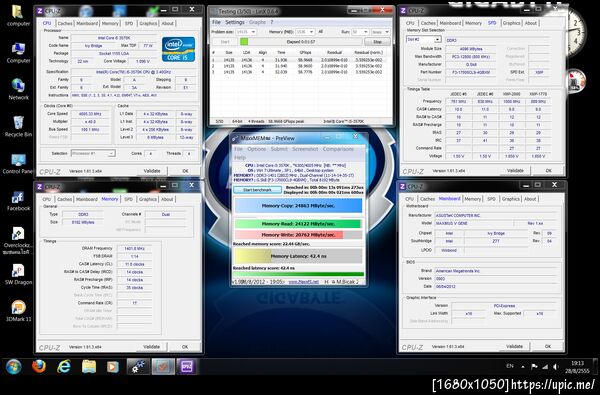Screen dimensions: 600x395
Task: Open LinX Memory (MiB) dropdown
Action: coord(305,32)
